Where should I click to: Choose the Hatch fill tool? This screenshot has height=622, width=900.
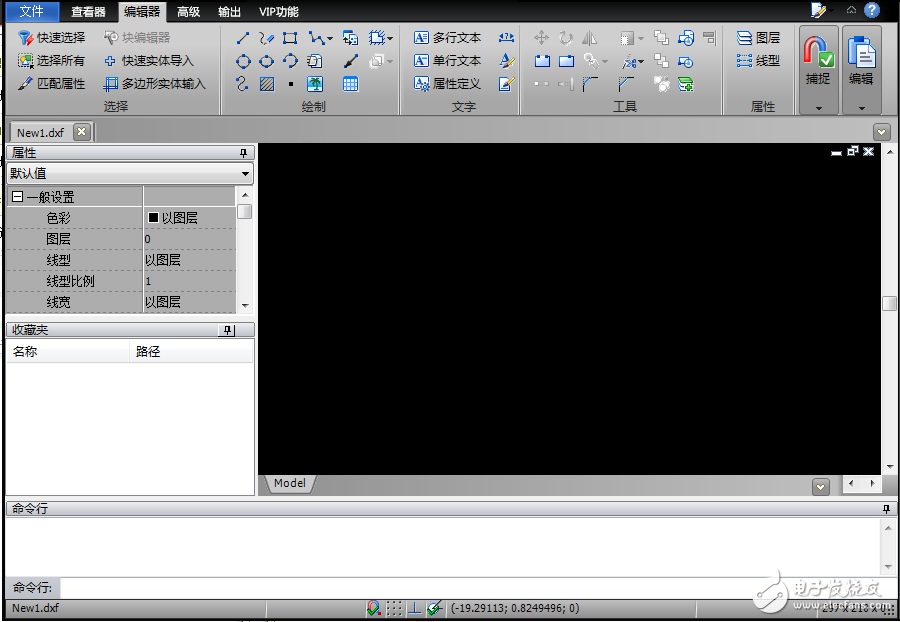click(x=267, y=85)
